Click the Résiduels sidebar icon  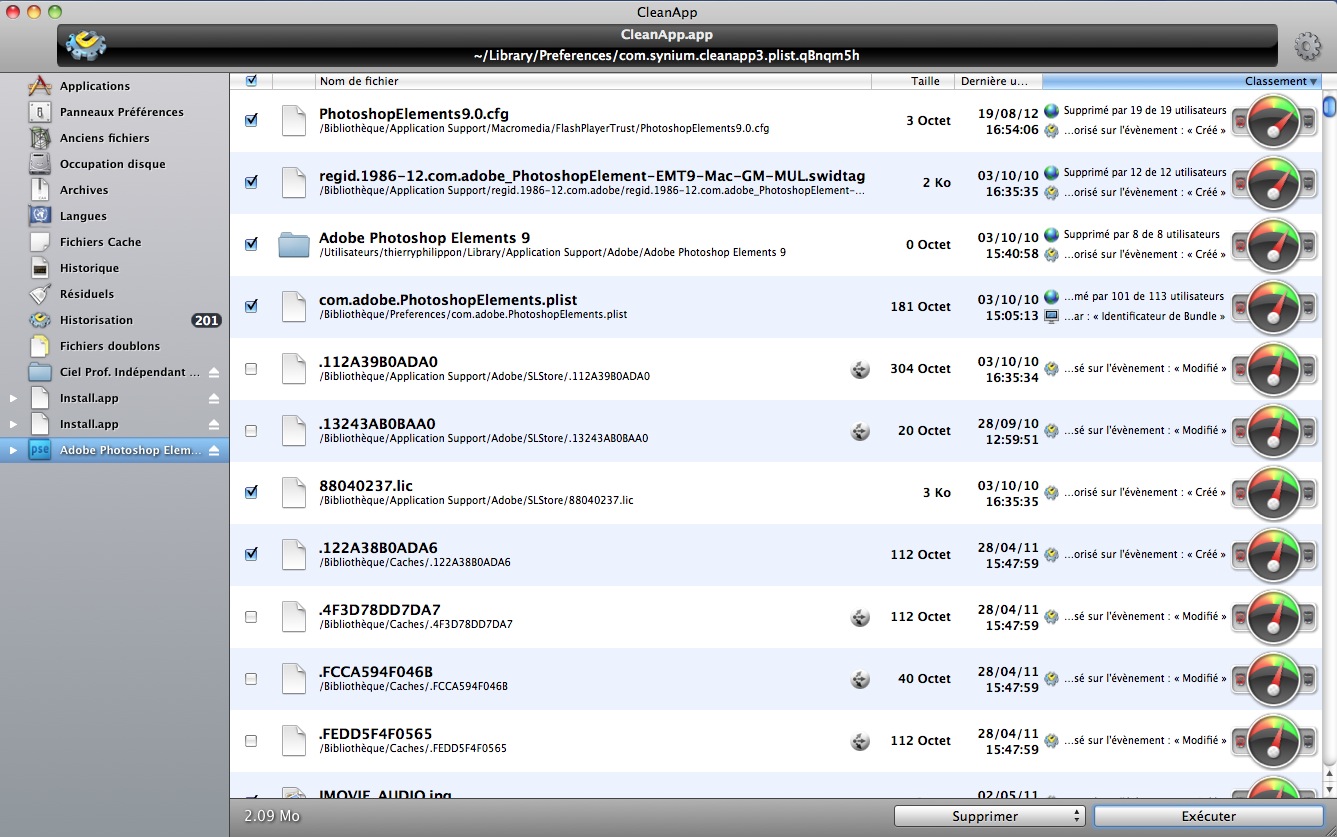tap(40, 294)
